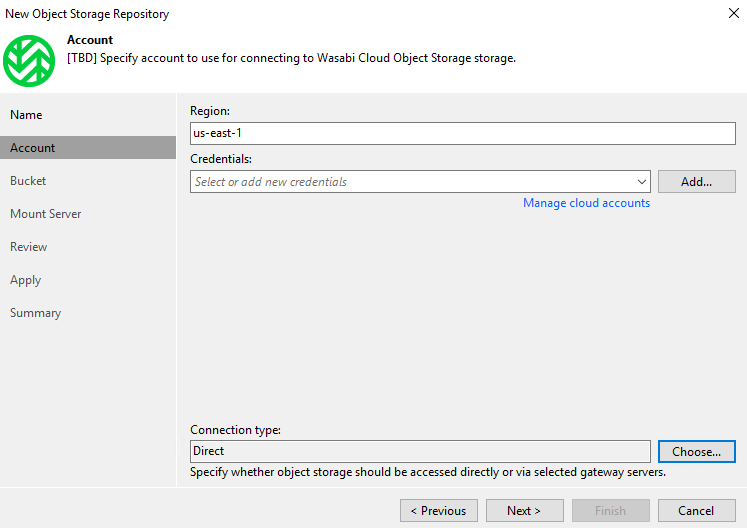The image size is (747, 528).
Task: Open the Select or add new credentials combo box
Action: pyautogui.click(x=420, y=182)
